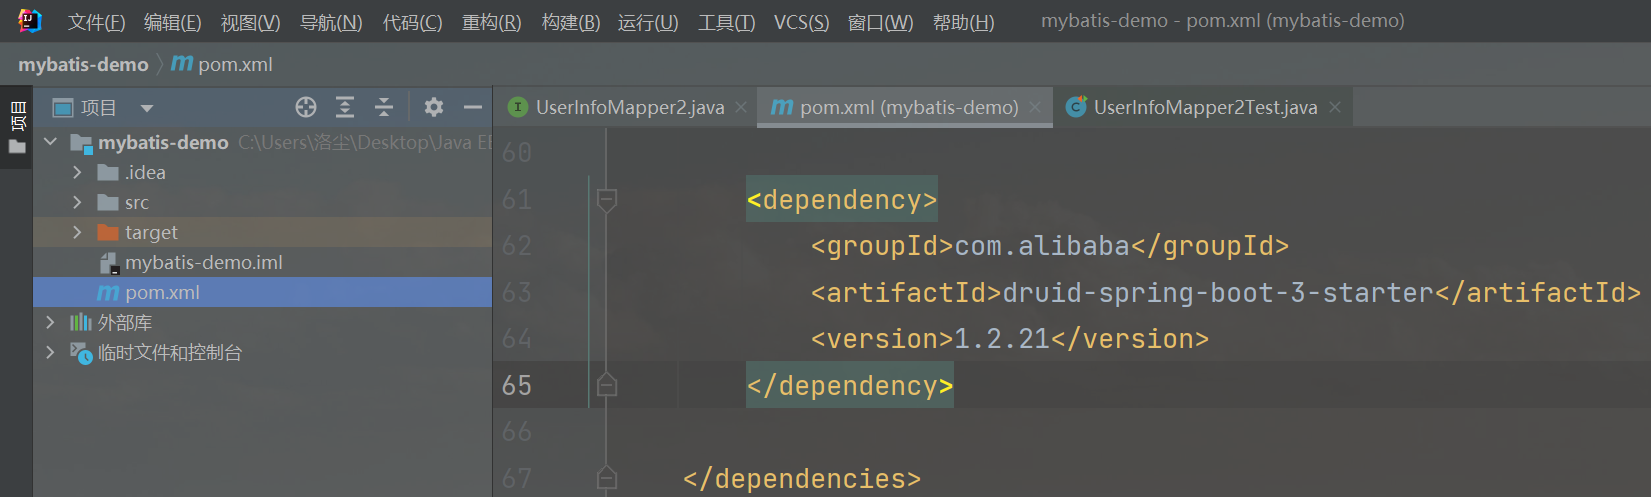Click the 项目 panel view icon

(63, 108)
